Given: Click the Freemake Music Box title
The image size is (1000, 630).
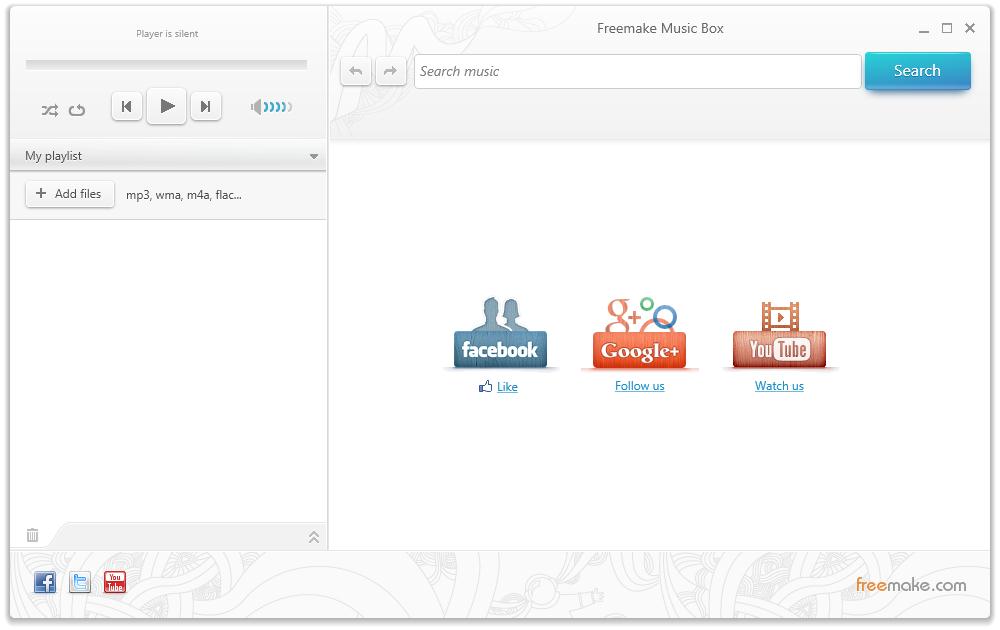Looking at the screenshot, I should tap(660, 28).
